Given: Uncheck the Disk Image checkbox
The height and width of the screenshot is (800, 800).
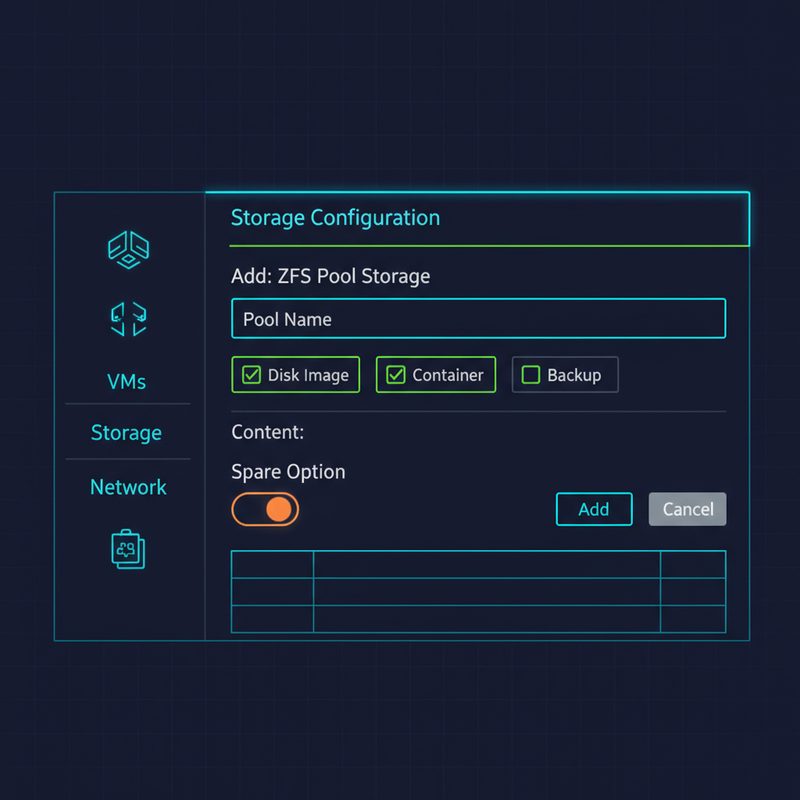Looking at the screenshot, I should [x=251, y=375].
